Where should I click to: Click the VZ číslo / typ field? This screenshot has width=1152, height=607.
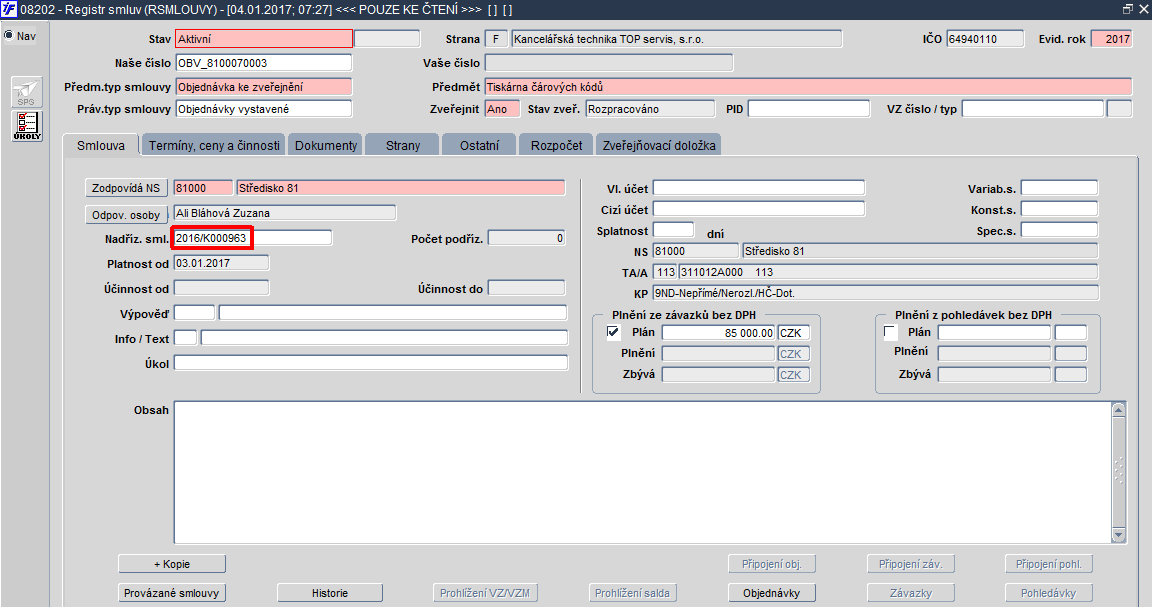pos(1033,109)
